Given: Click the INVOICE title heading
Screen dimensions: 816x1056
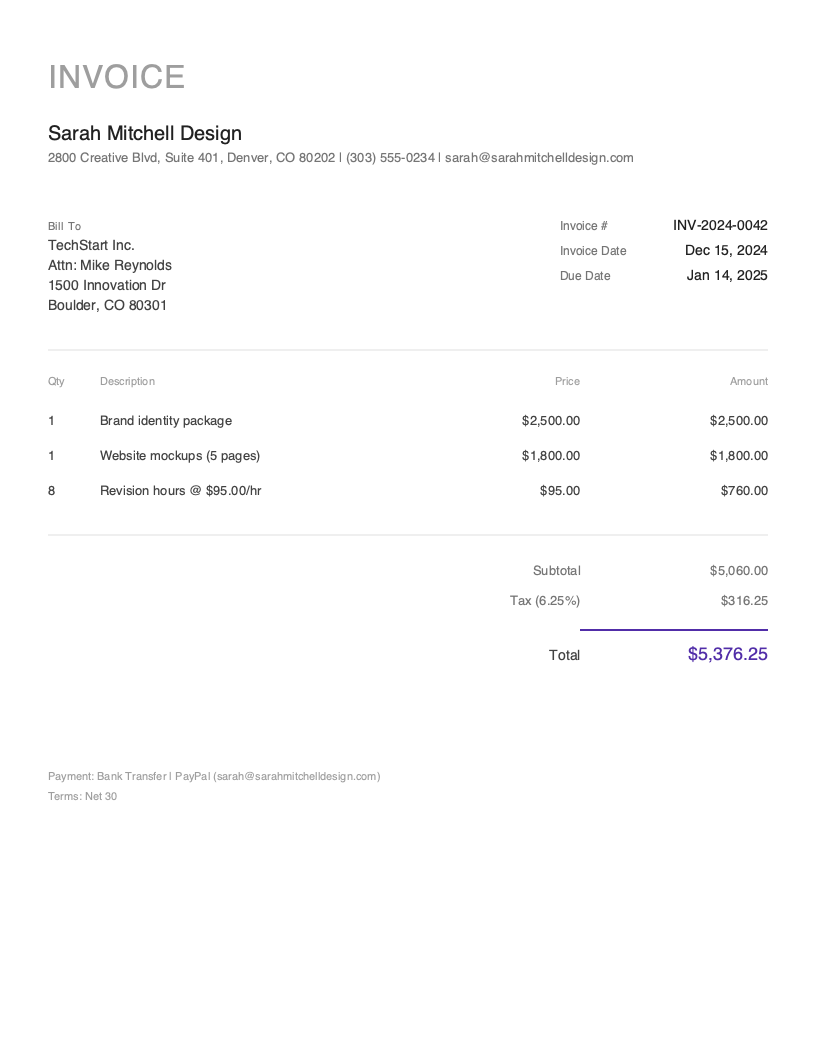Looking at the screenshot, I should pos(116,76).
